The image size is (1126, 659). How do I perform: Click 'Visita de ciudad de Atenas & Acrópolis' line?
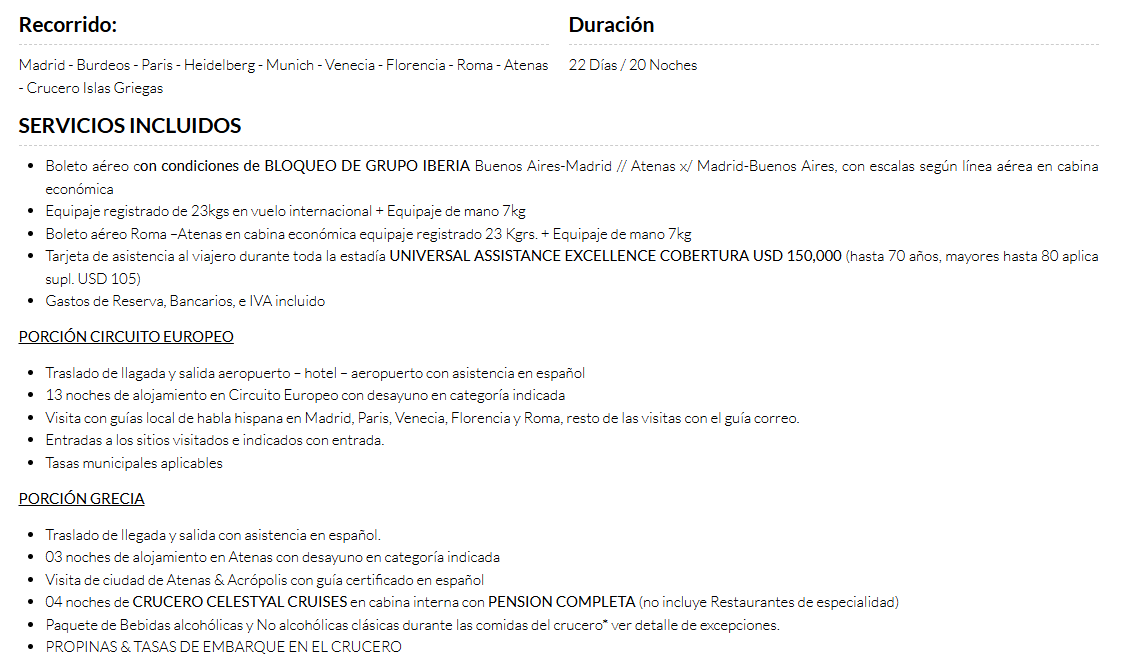coord(265,580)
